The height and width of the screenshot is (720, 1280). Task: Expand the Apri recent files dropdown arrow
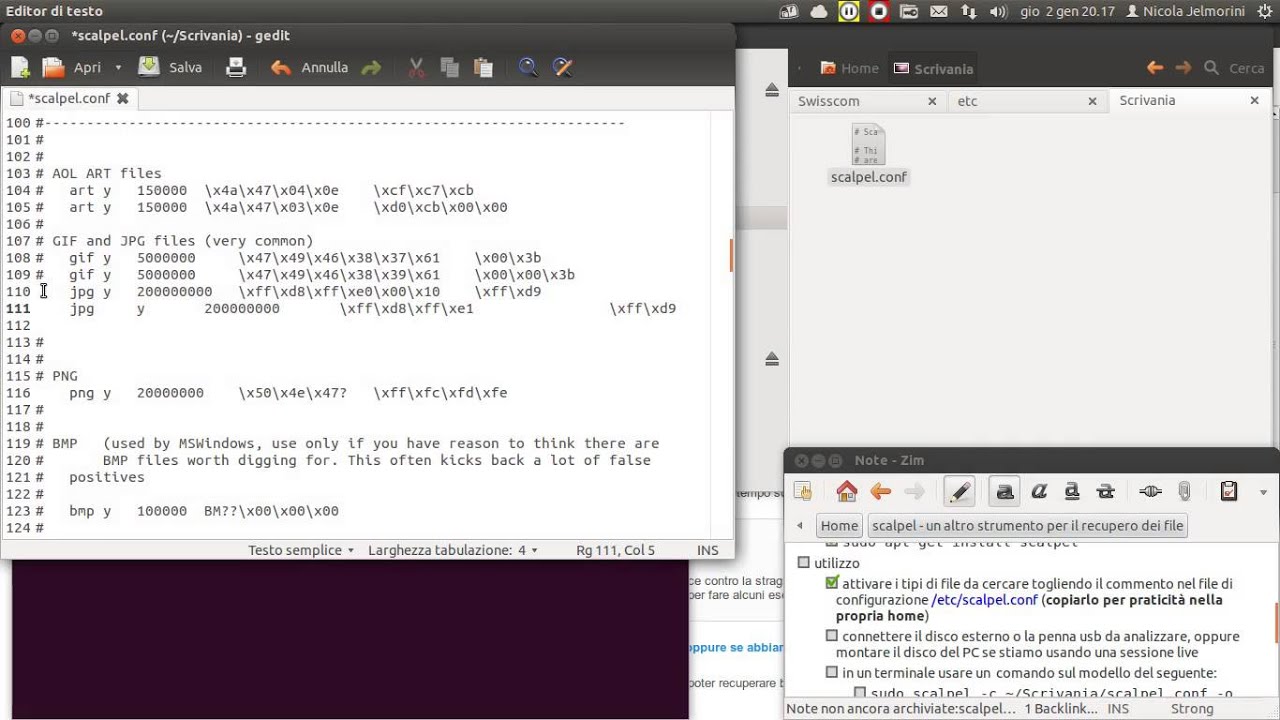pos(118,68)
